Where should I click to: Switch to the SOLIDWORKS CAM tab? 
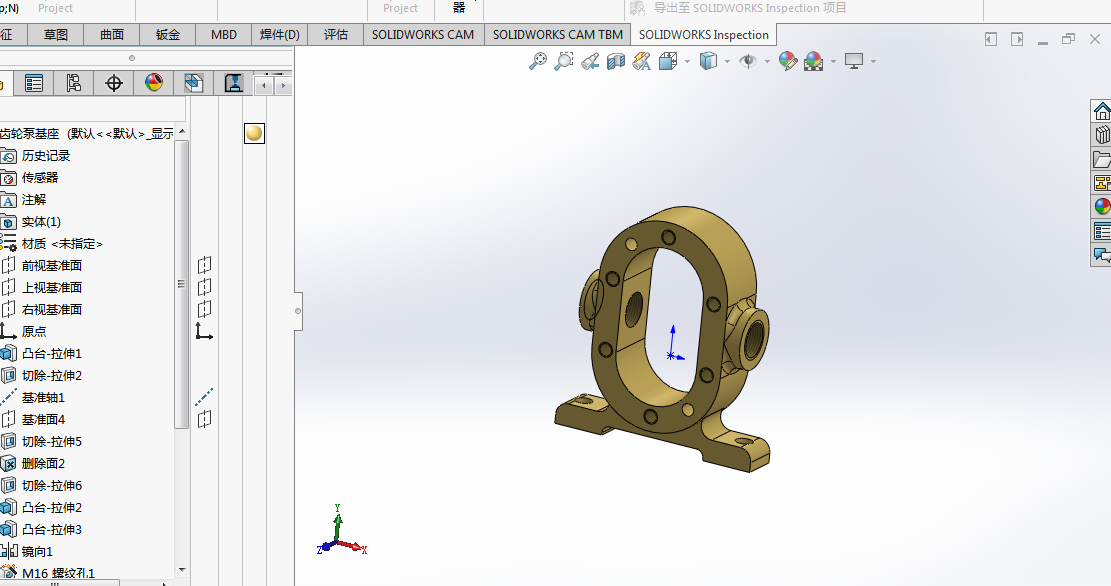tap(423, 35)
